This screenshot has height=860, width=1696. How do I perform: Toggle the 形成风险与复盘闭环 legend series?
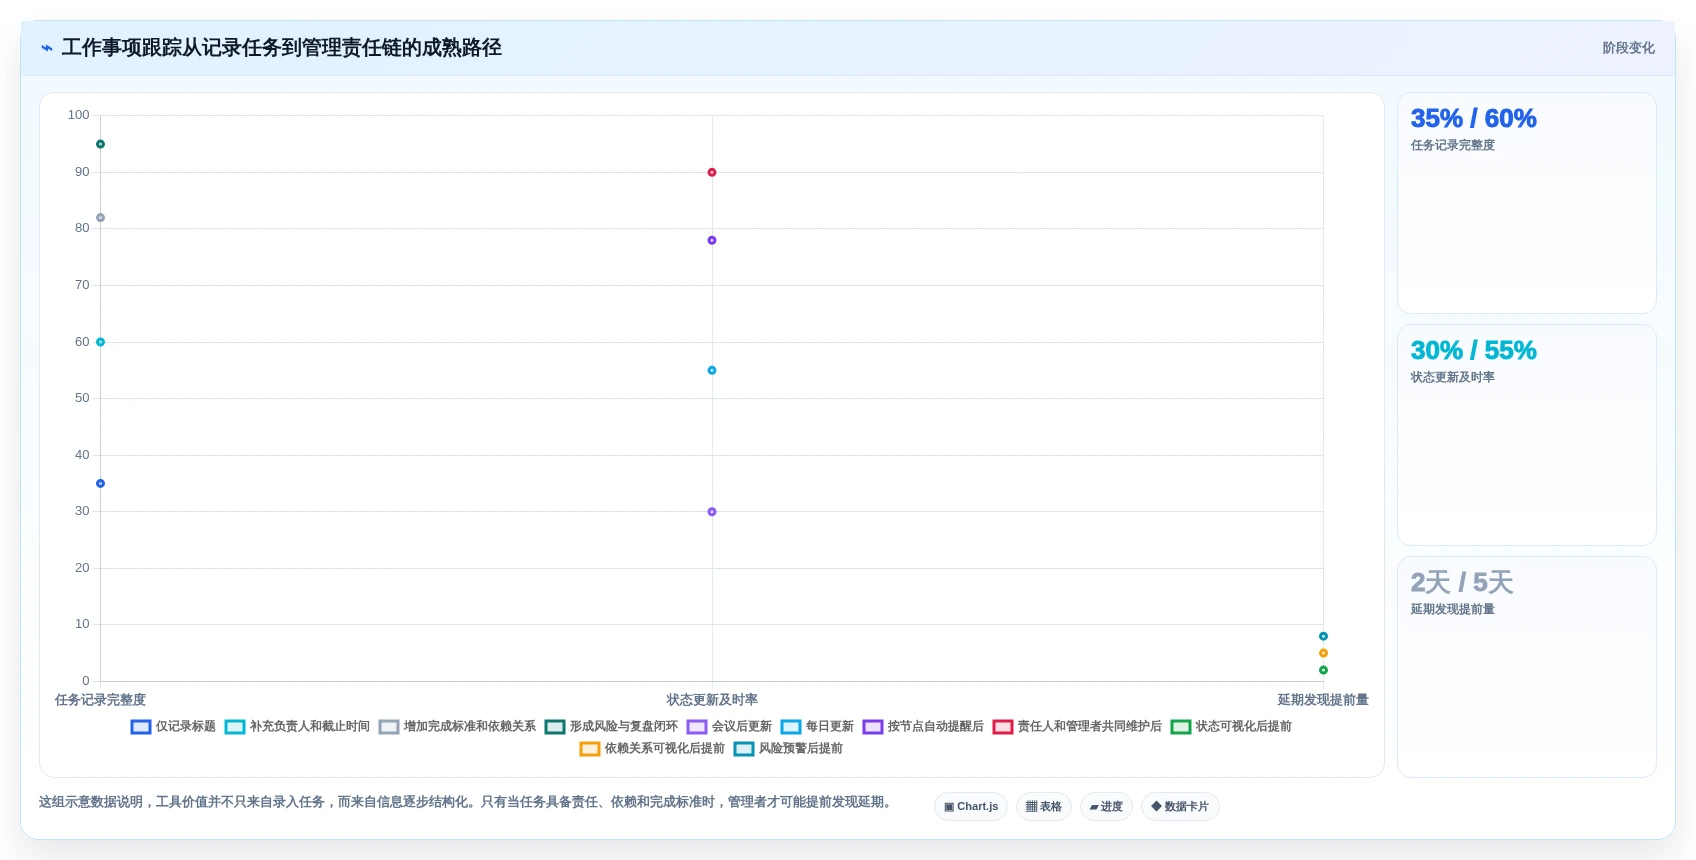pyautogui.click(x=611, y=727)
